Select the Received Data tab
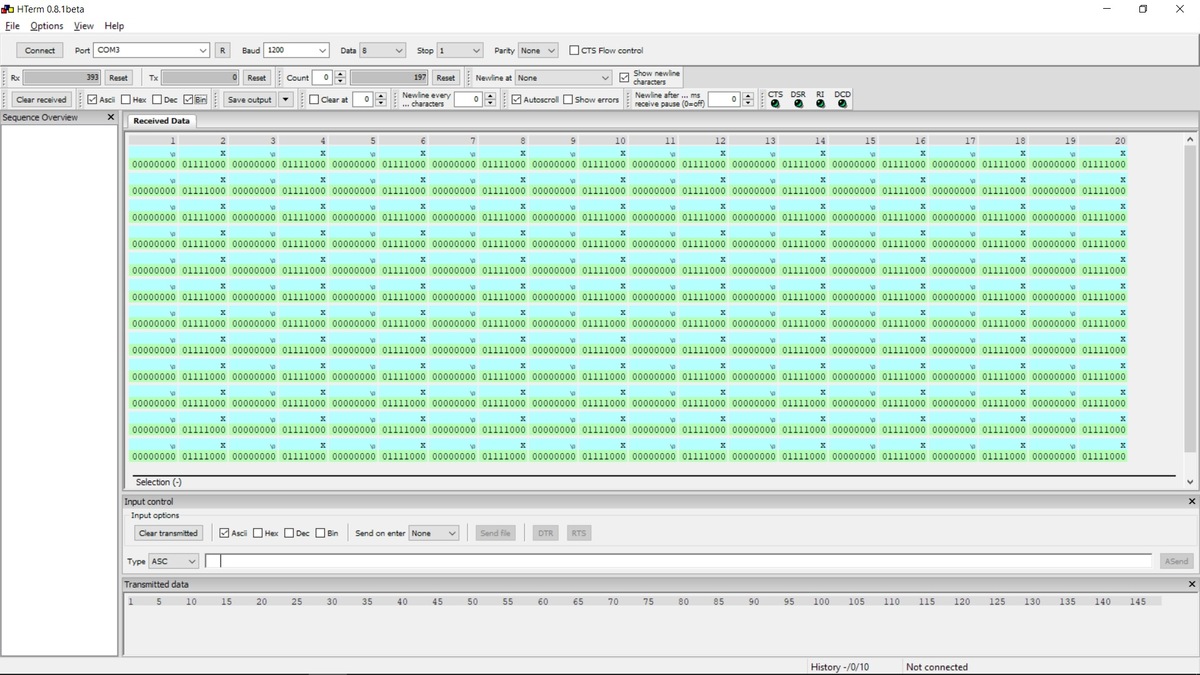The width and height of the screenshot is (1200, 675). [161, 120]
